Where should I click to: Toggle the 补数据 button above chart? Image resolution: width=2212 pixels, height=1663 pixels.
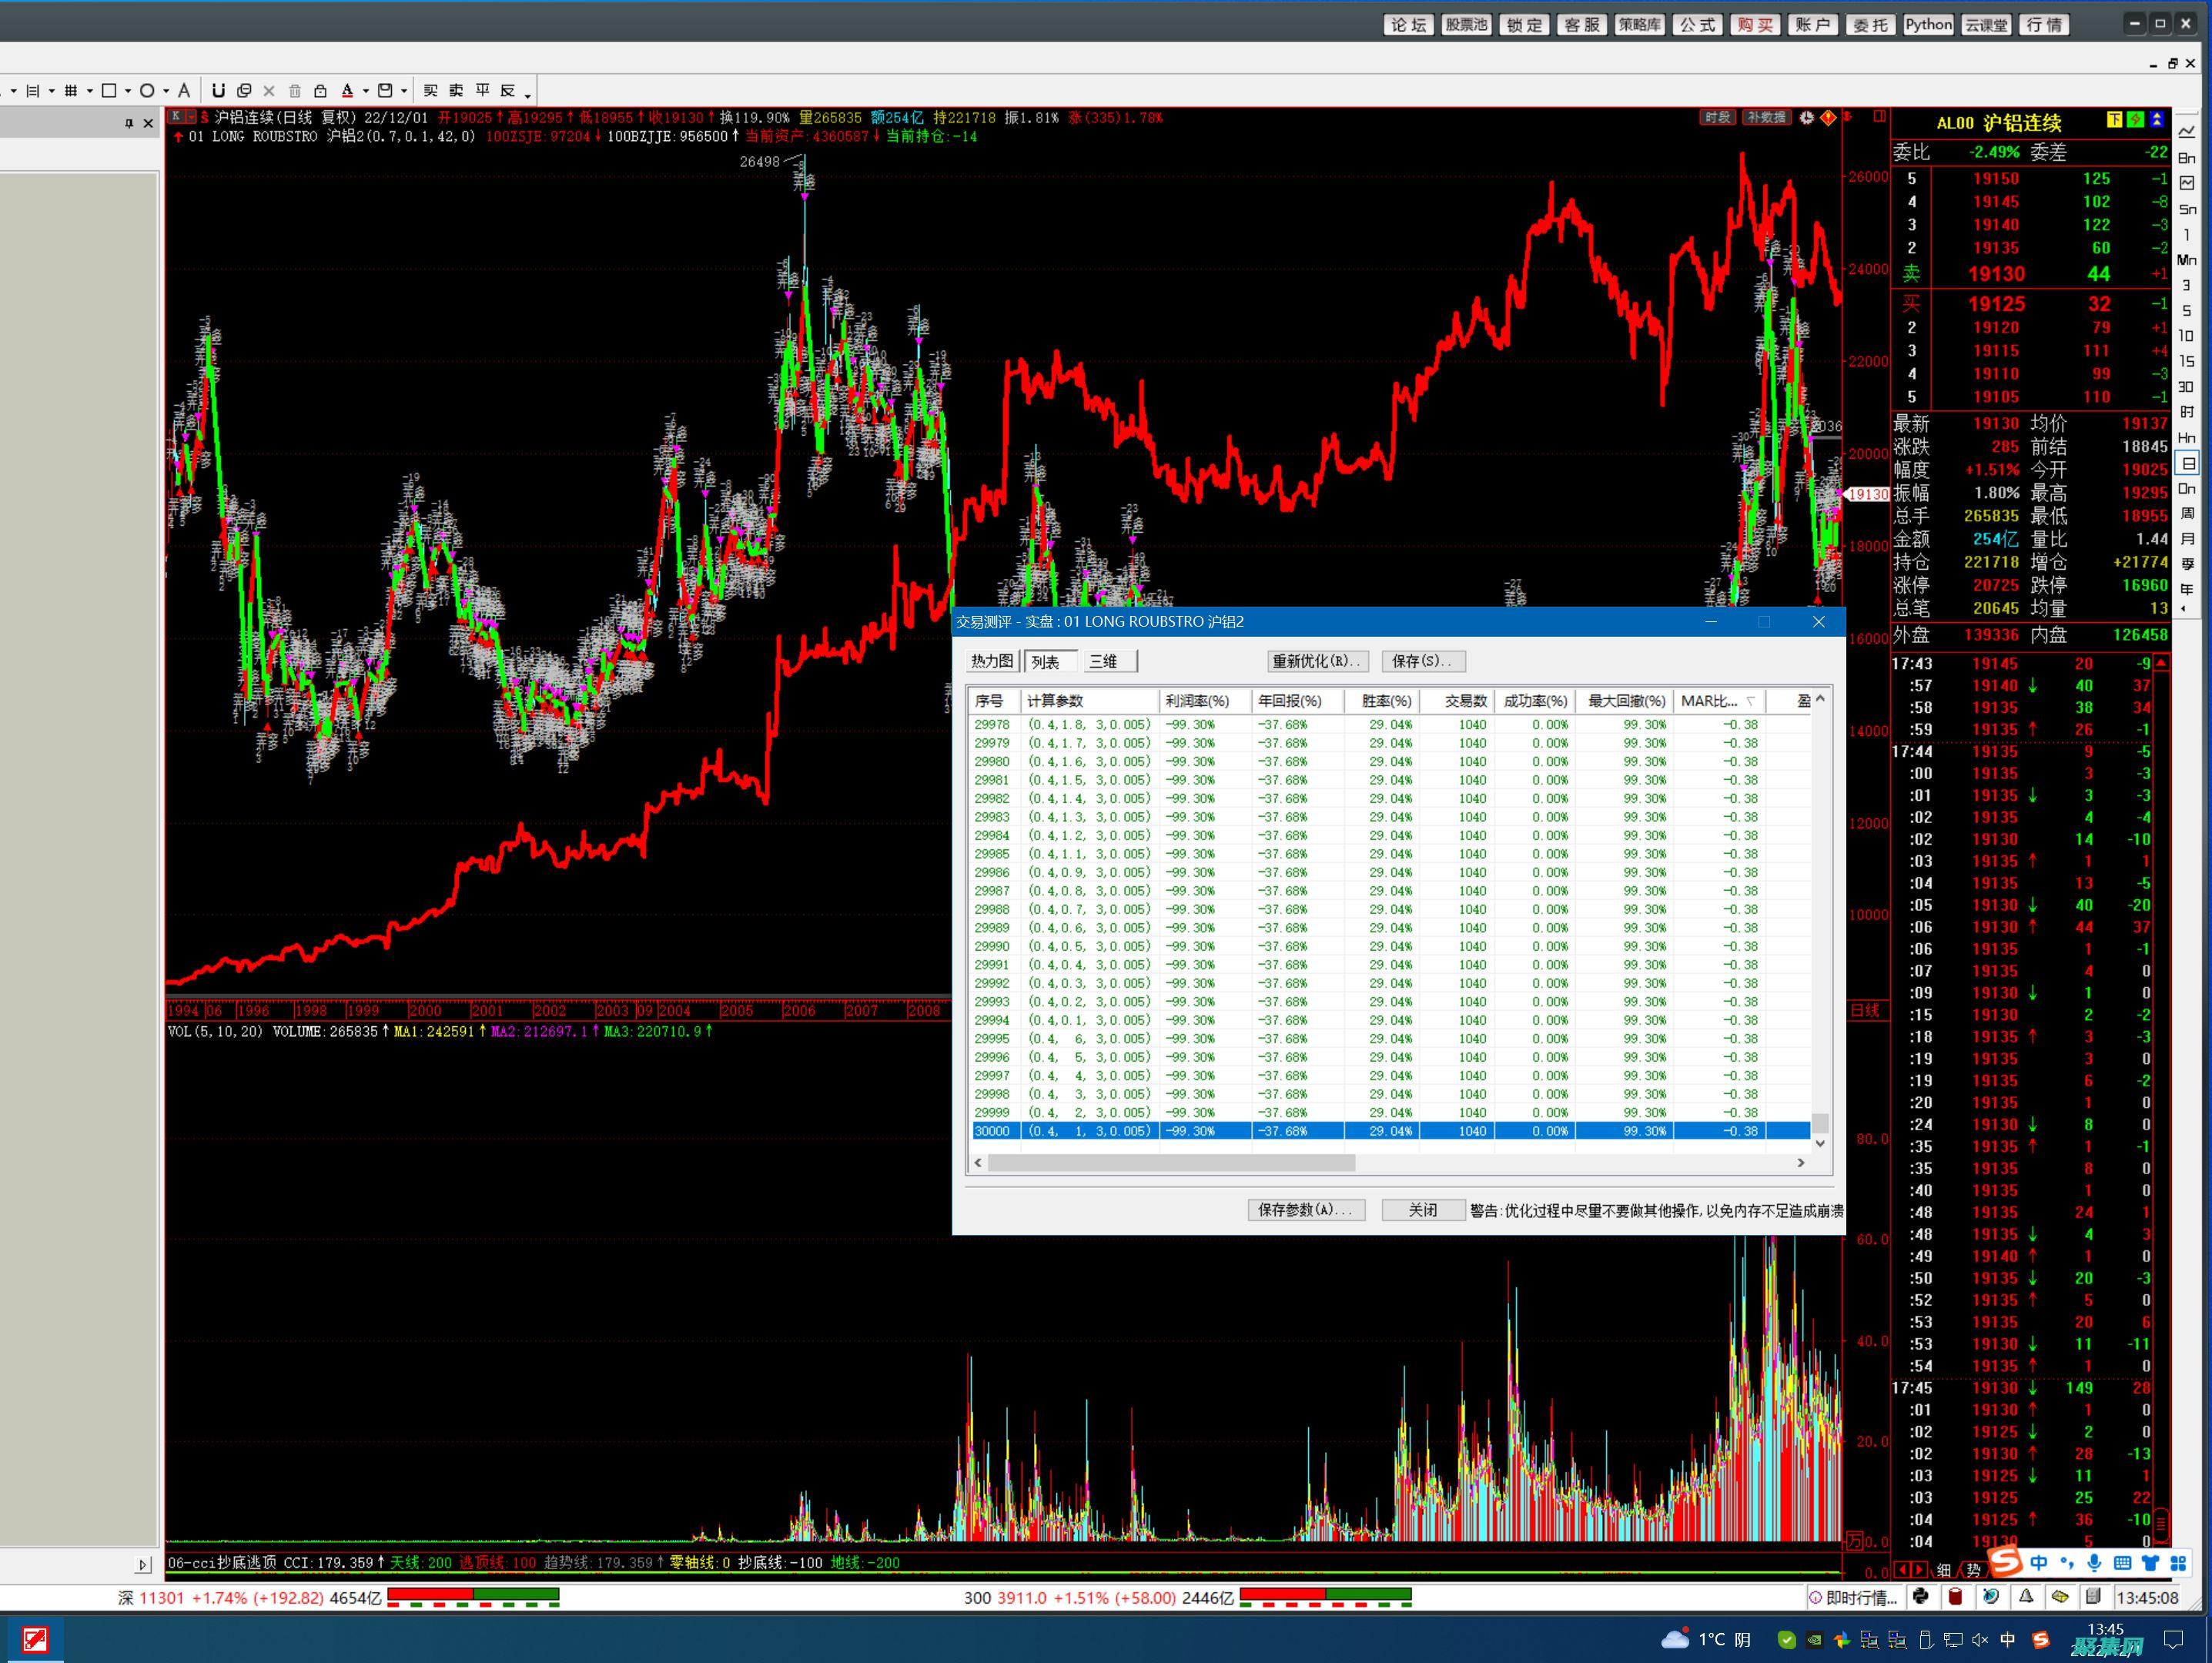(x=1767, y=117)
